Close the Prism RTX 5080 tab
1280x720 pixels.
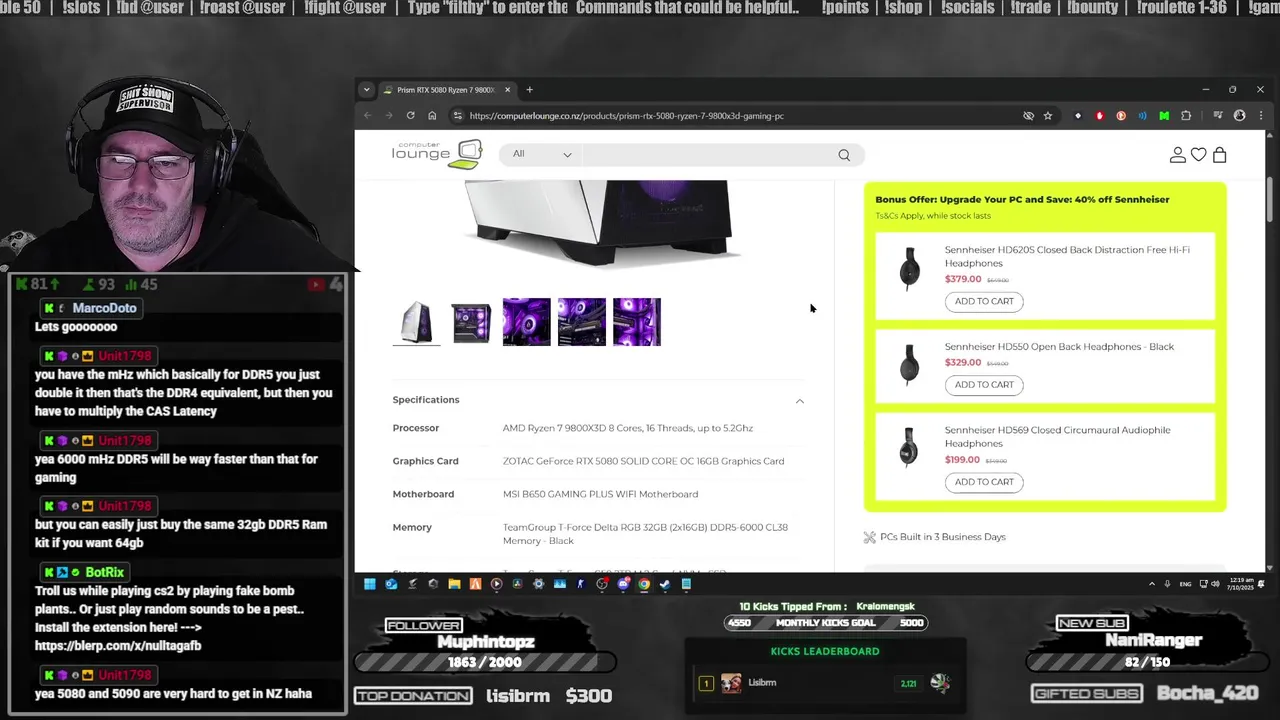(x=507, y=90)
